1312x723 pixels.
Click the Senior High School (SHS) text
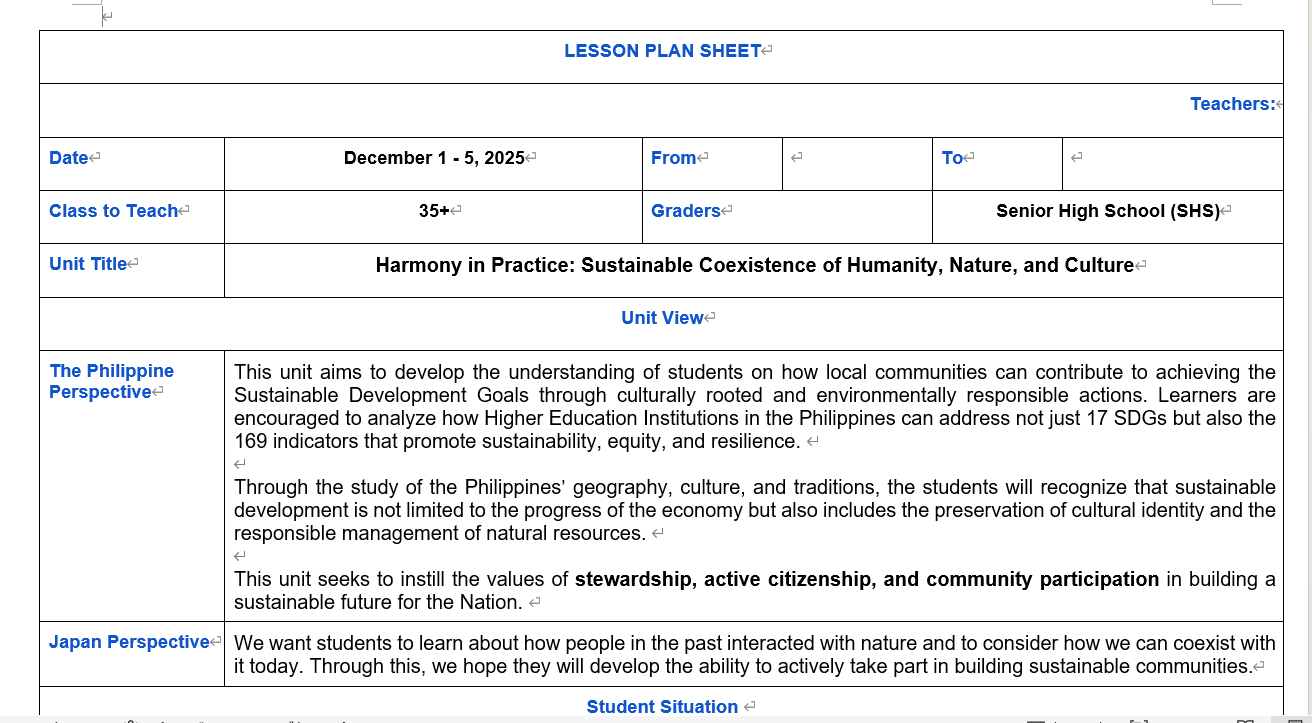click(1108, 211)
